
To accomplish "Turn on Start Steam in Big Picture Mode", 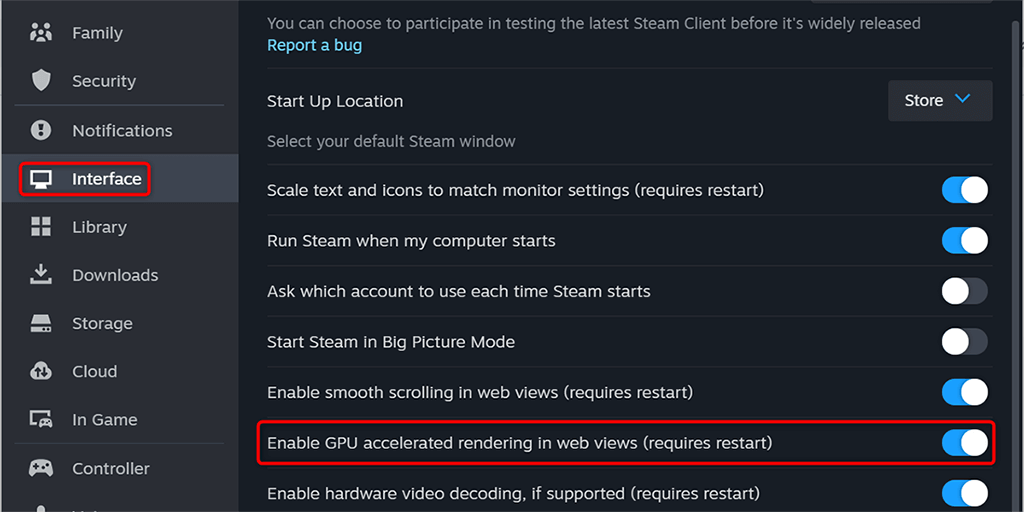I will click(x=964, y=342).
